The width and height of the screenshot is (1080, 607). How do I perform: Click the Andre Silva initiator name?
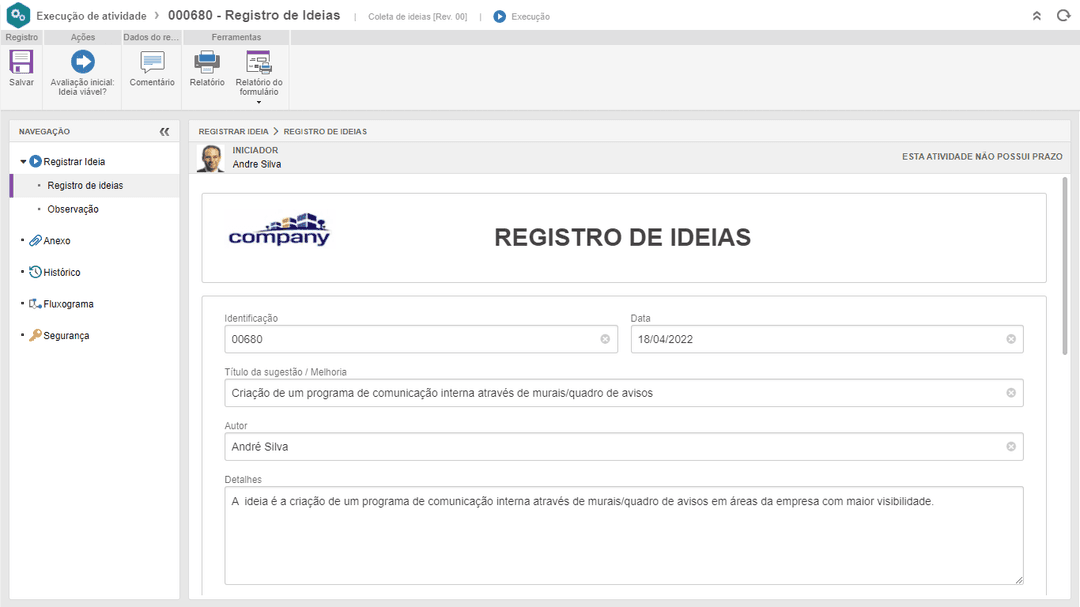tap(257, 164)
